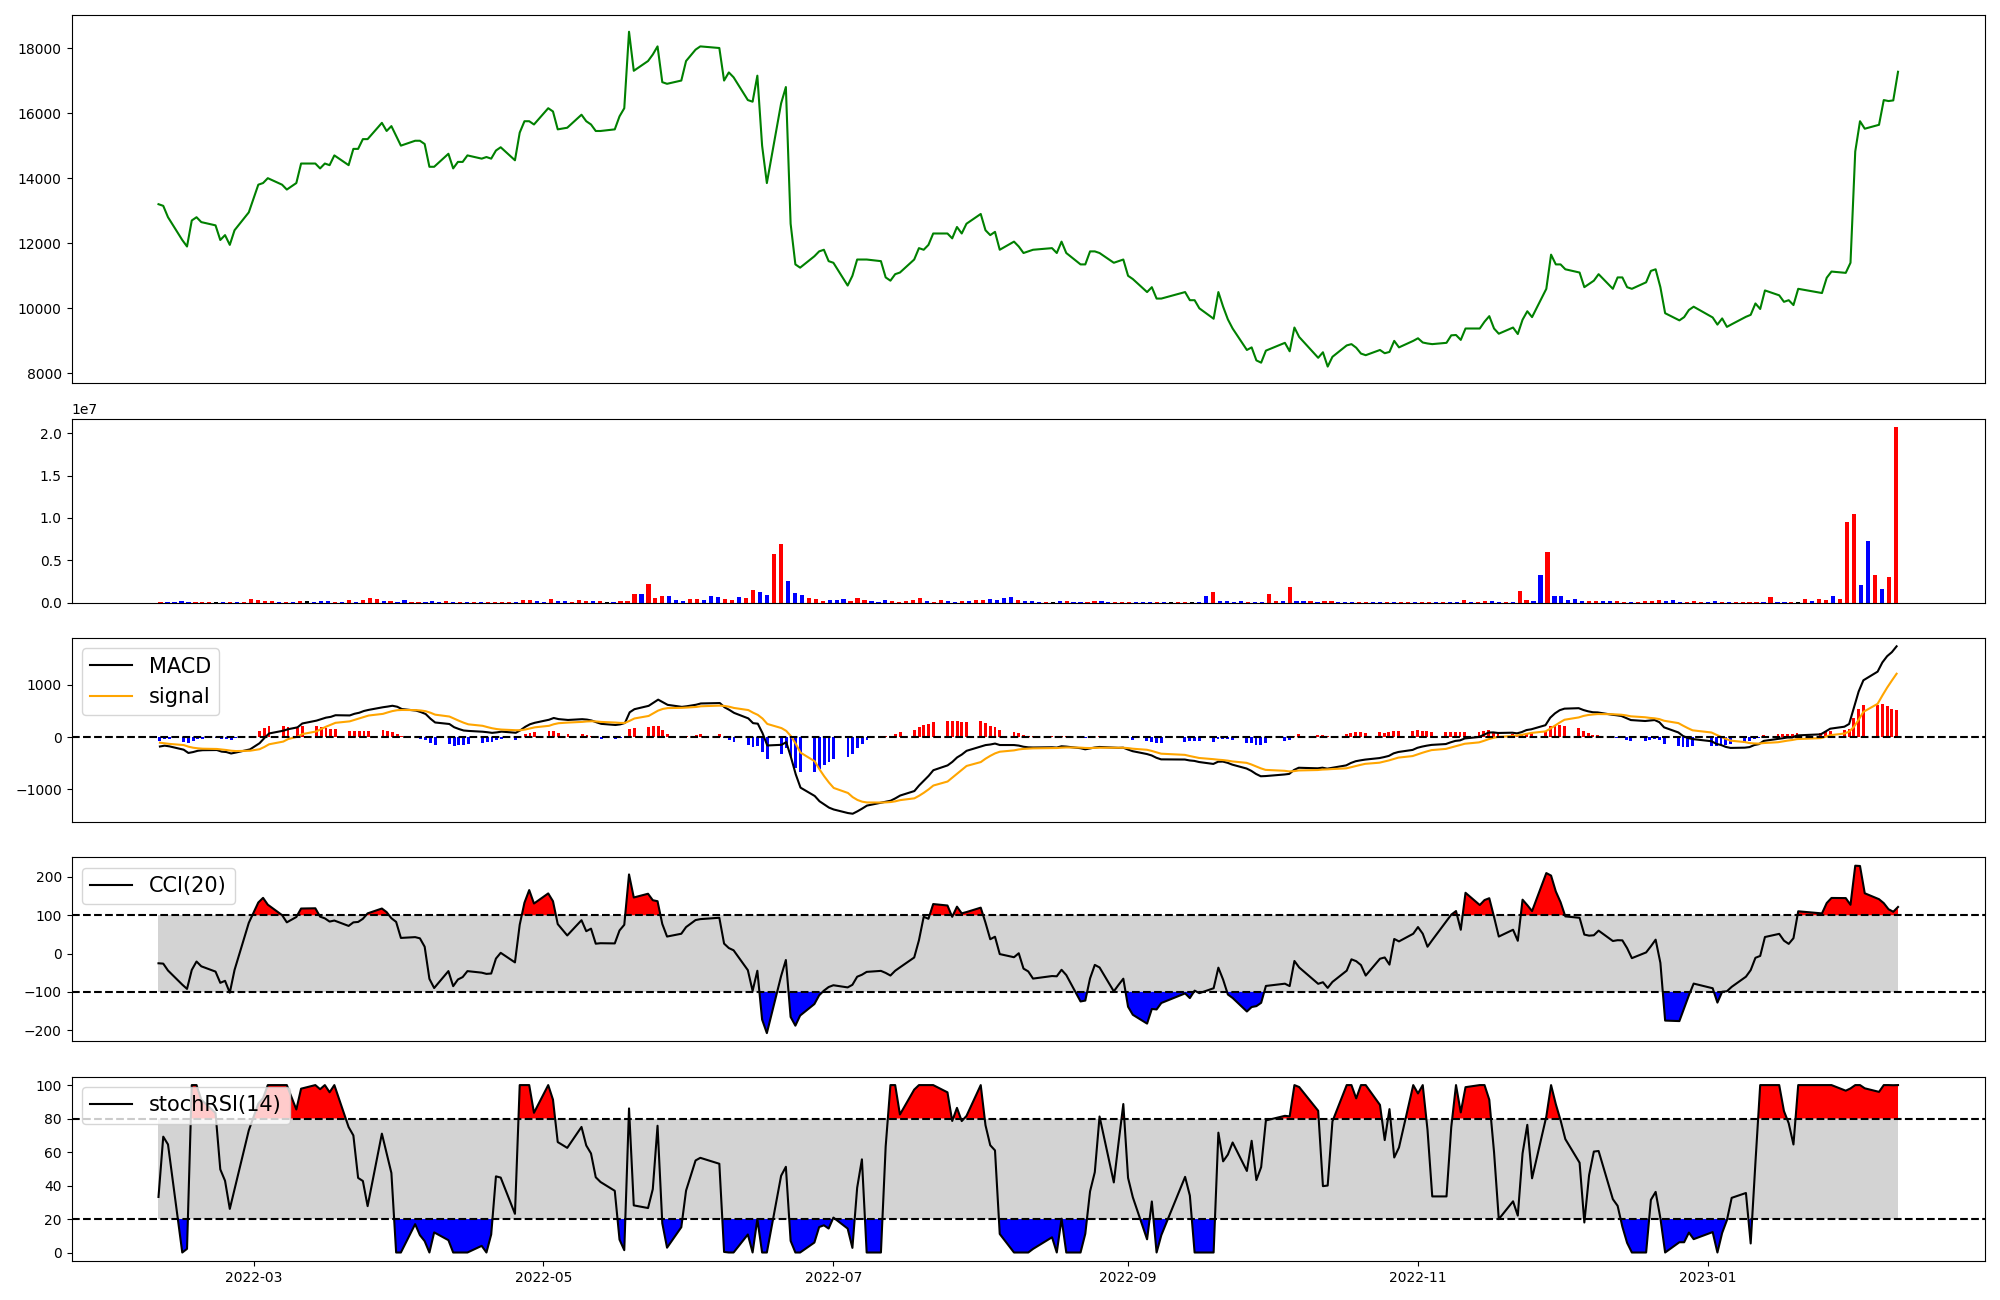Click the tallest red volume bar
Viewport: 2000px width, 1300px height.
[x=1895, y=515]
